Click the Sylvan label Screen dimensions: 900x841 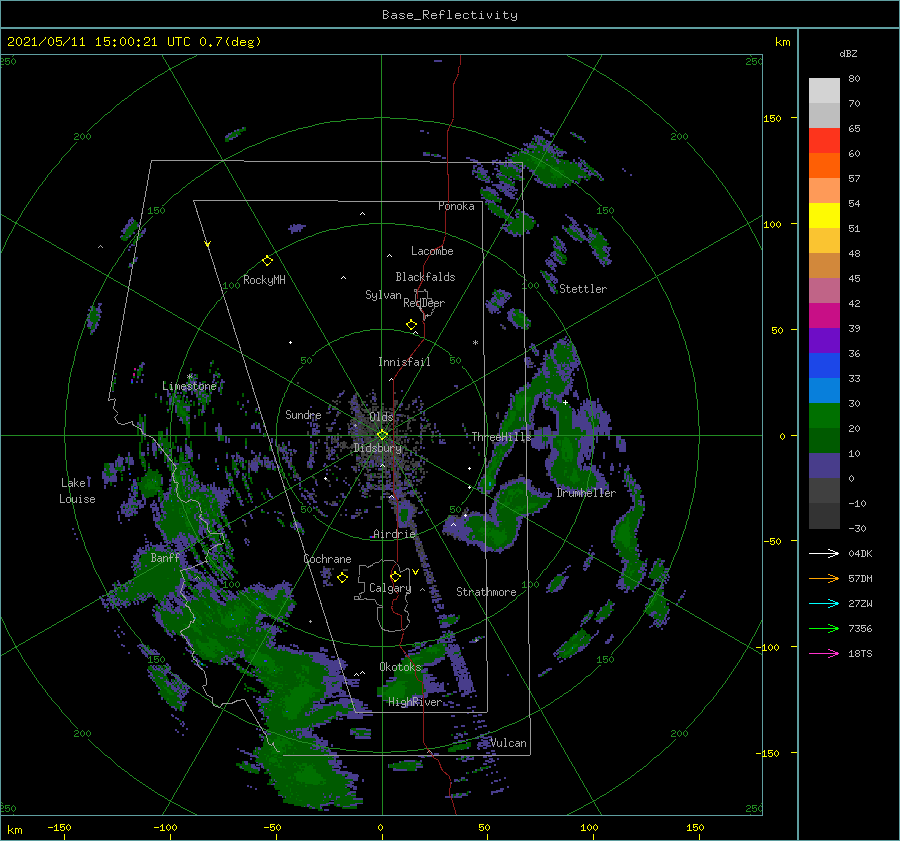383,295
